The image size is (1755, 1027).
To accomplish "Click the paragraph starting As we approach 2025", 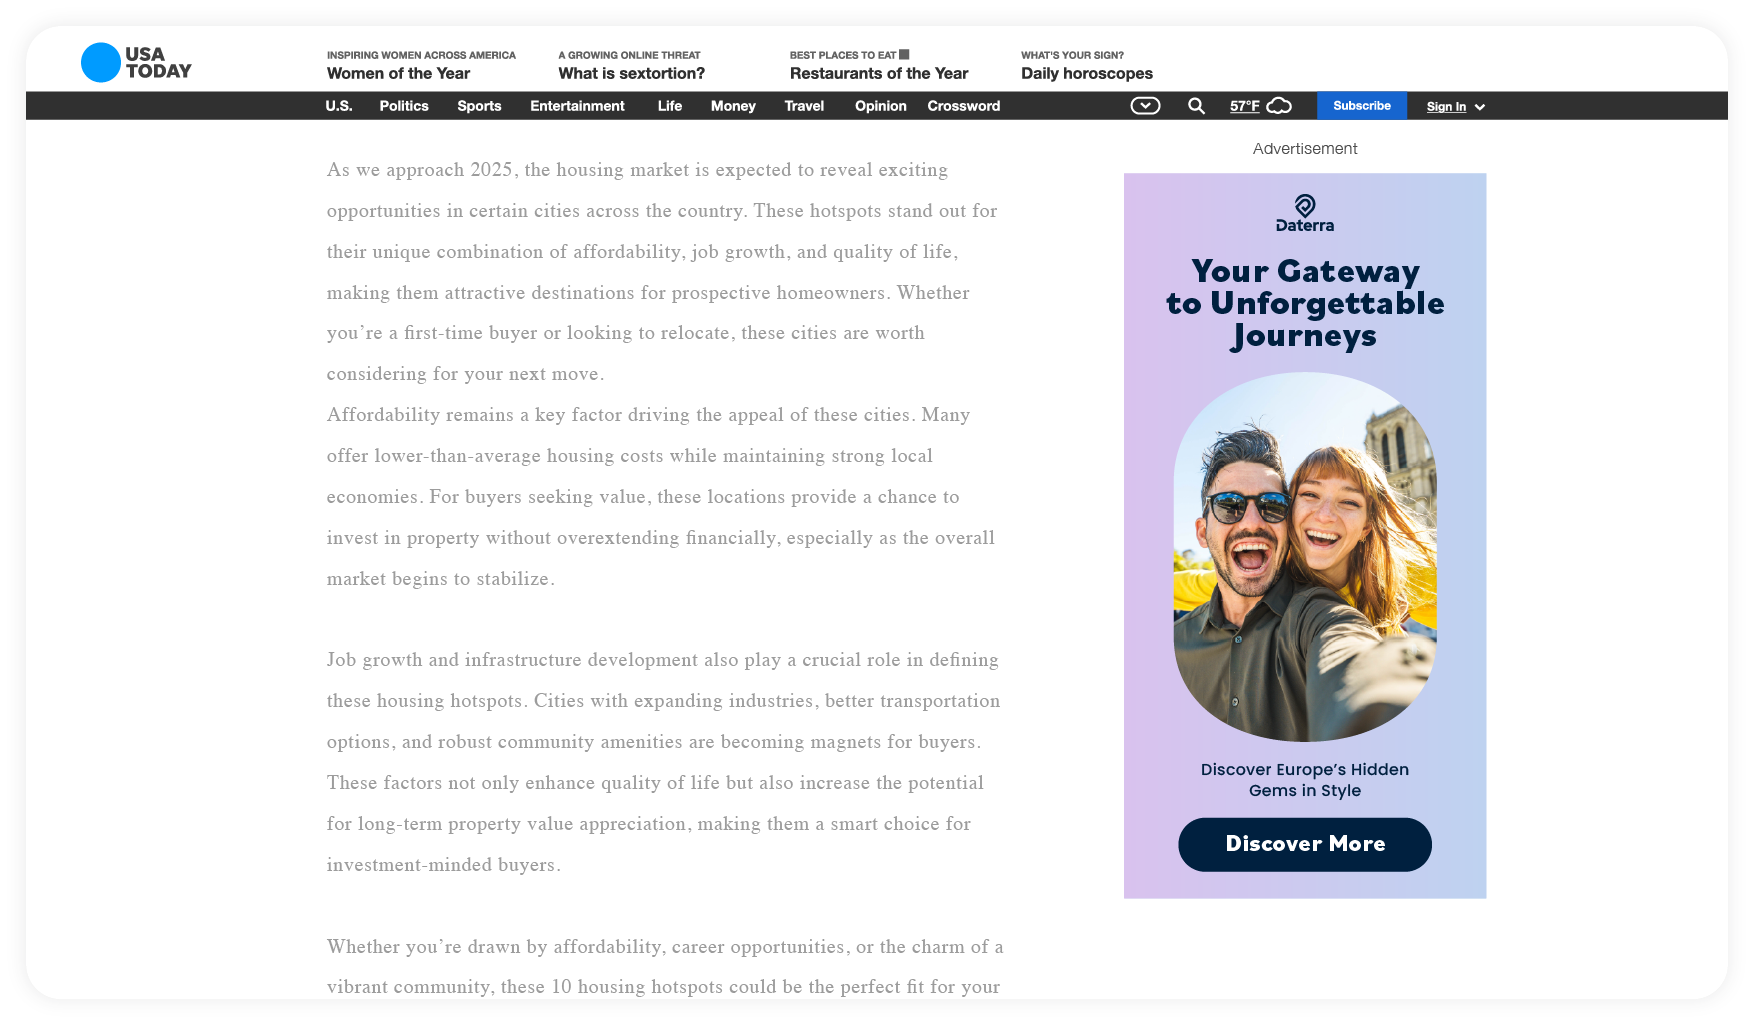I will (662, 272).
